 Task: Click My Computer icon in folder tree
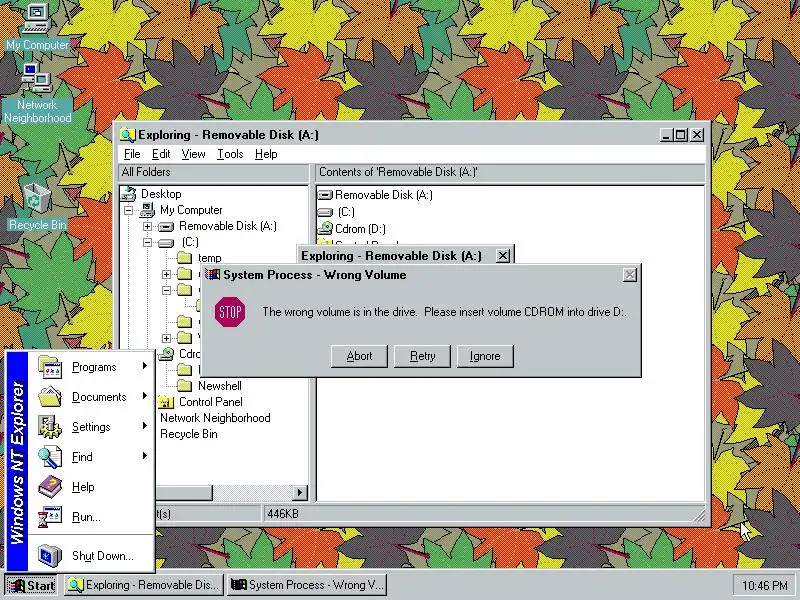(x=147, y=210)
